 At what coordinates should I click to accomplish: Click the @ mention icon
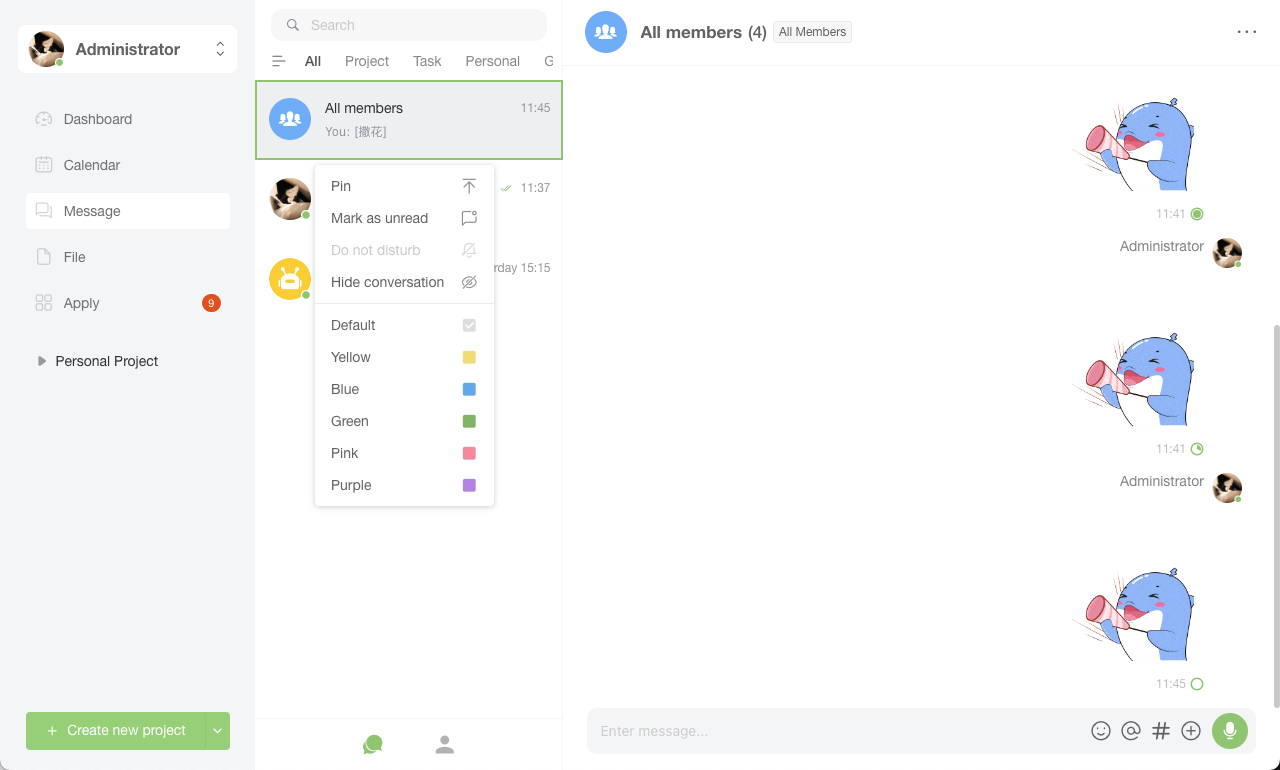1131,731
